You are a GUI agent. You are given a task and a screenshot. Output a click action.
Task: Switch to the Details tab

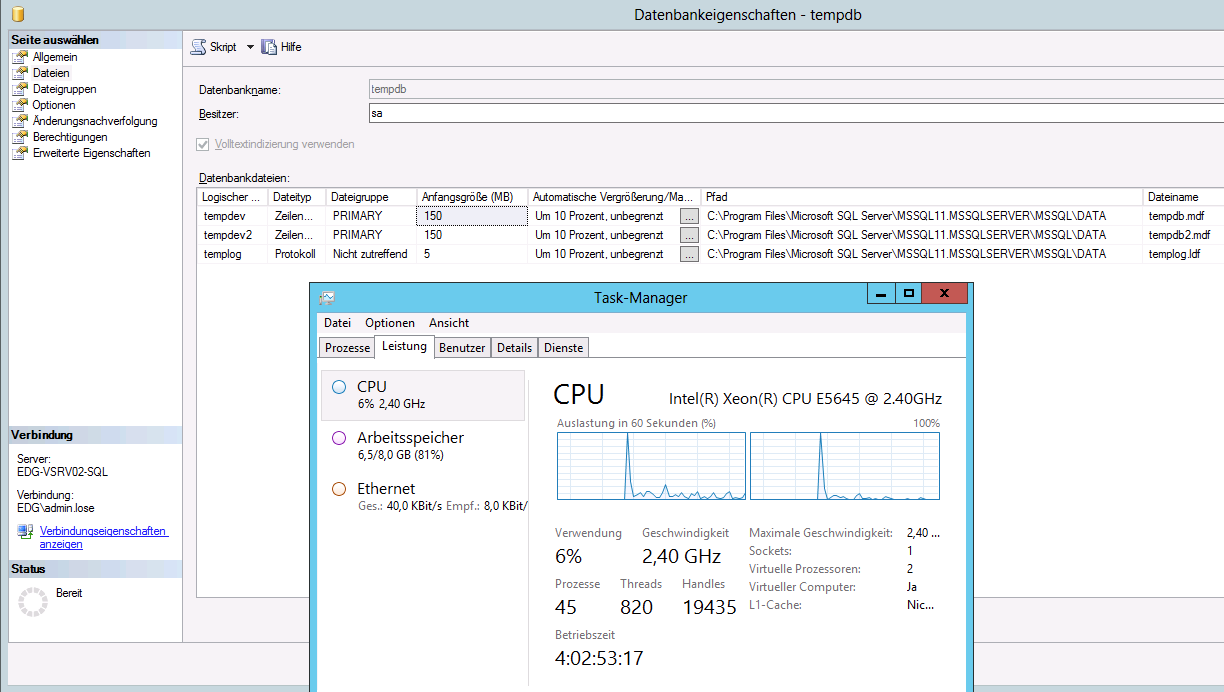click(514, 348)
